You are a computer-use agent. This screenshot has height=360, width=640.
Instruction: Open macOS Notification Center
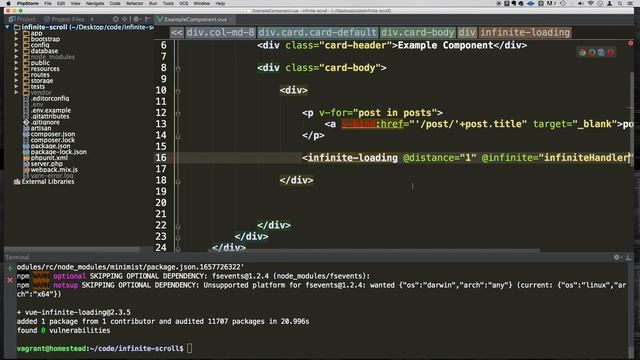pyautogui.click(x=630, y=3)
